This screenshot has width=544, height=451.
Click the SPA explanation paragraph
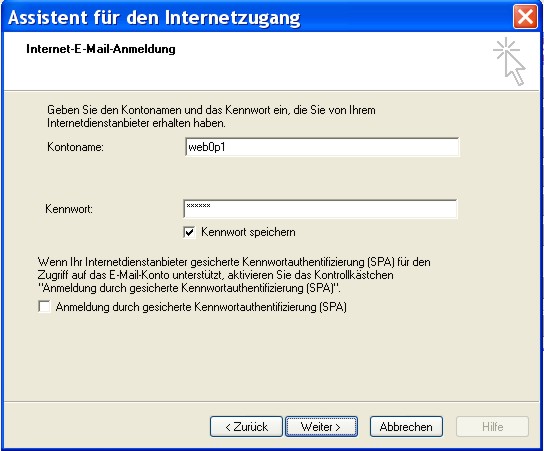[234, 275]
